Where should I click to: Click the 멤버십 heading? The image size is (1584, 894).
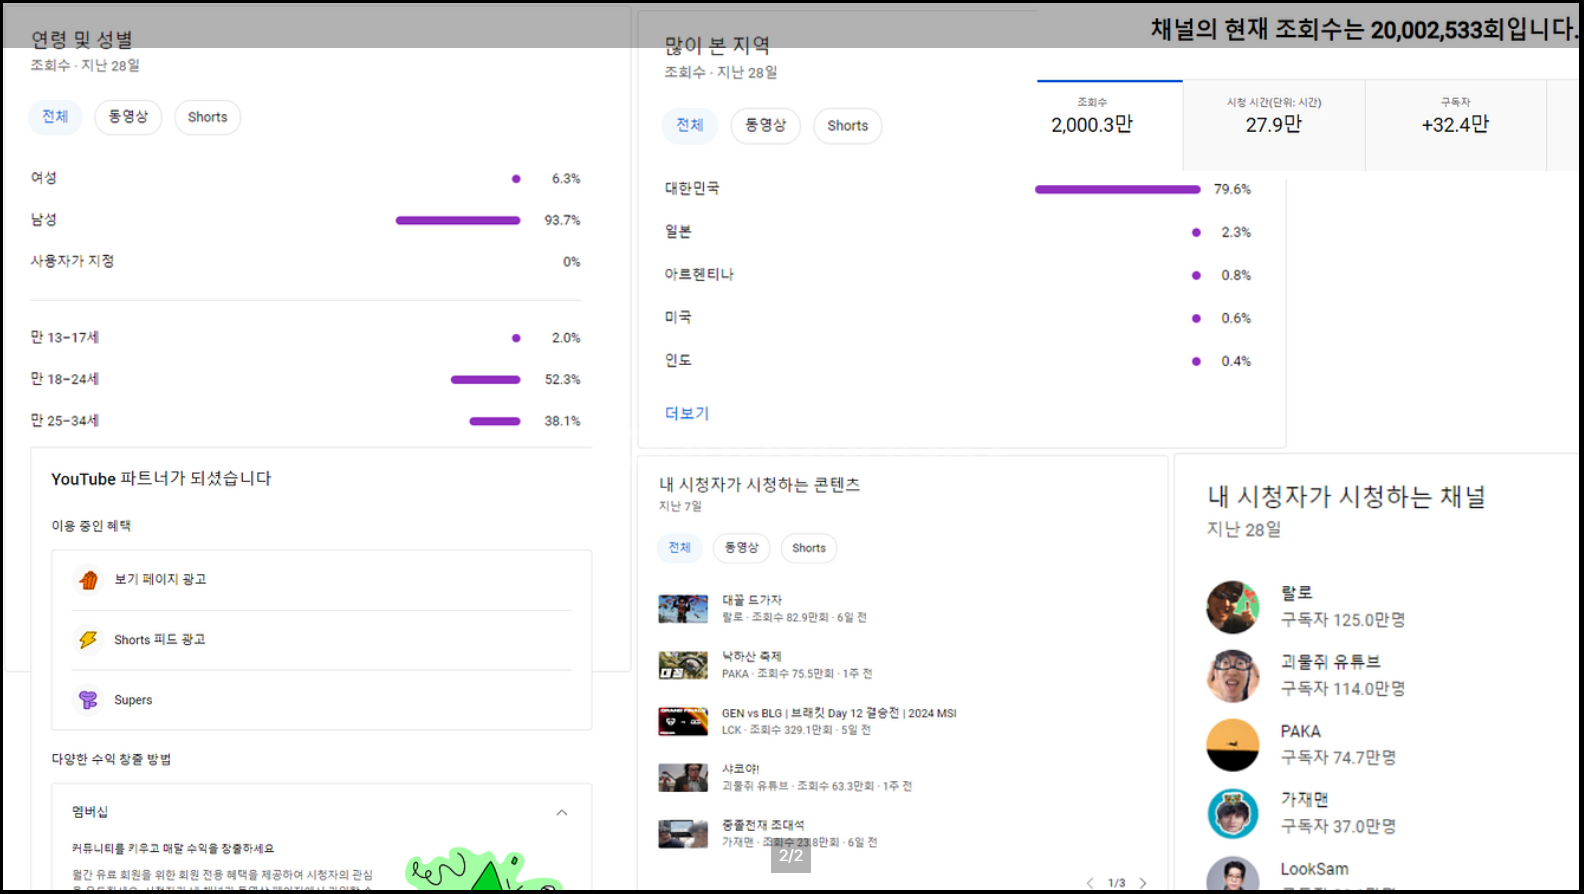(x=90, y=812)
